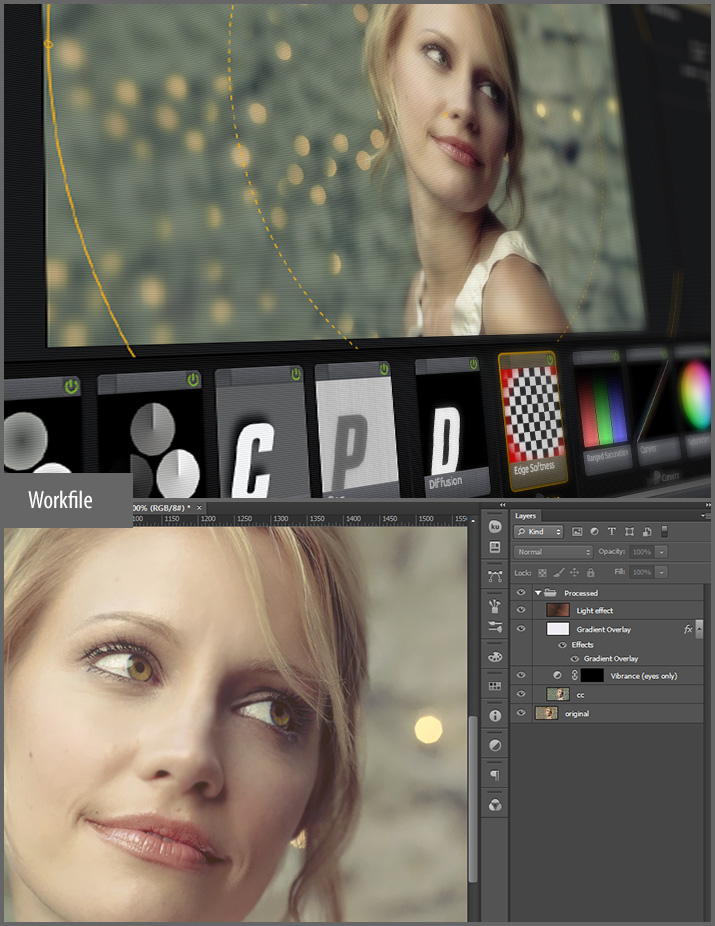
Task: Open the Kuler panel icon
Action: 494,526
